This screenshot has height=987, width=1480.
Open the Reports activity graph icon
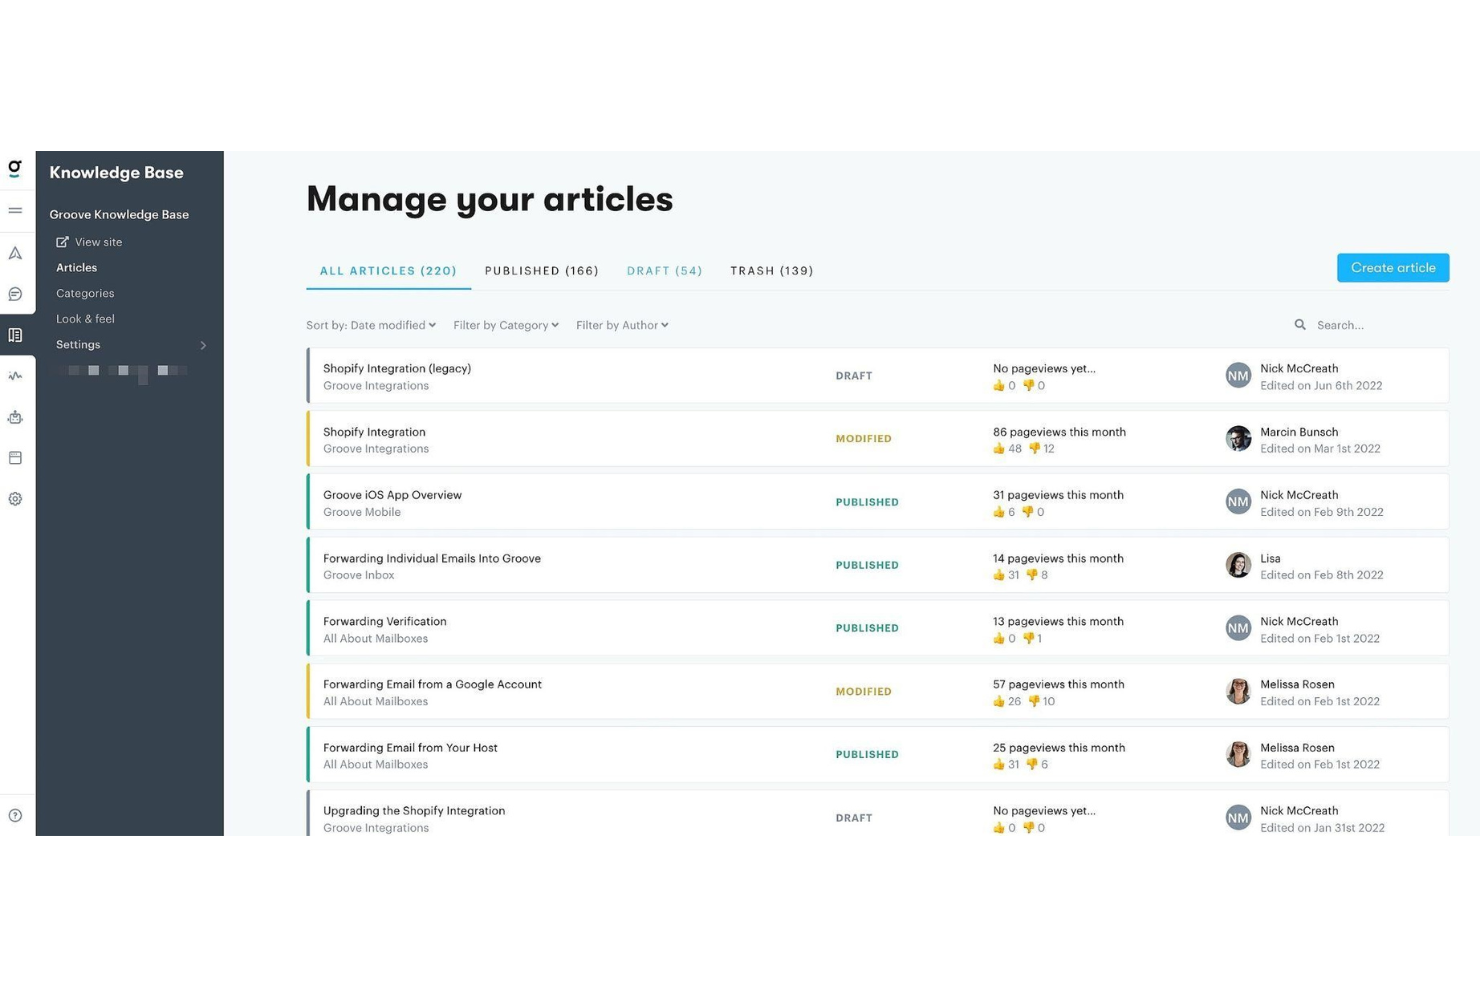click(15, 376)
